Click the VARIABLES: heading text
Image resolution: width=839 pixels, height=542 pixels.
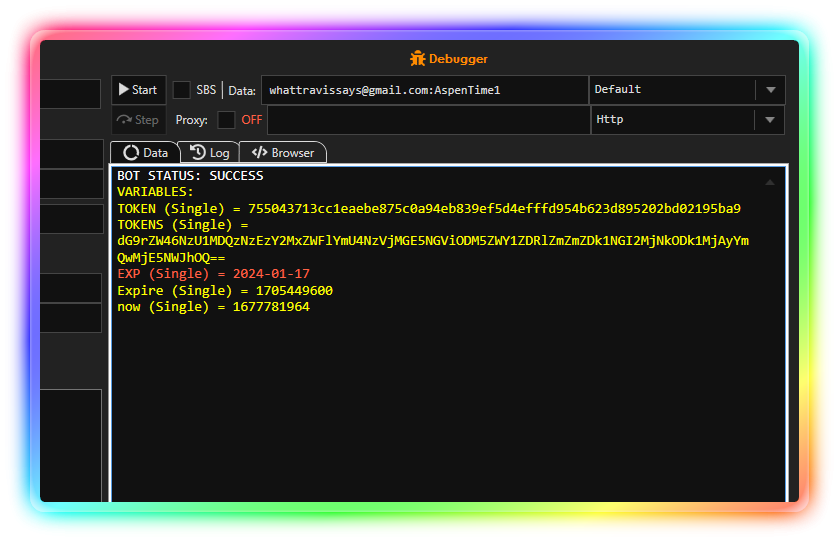coord(155,192)
